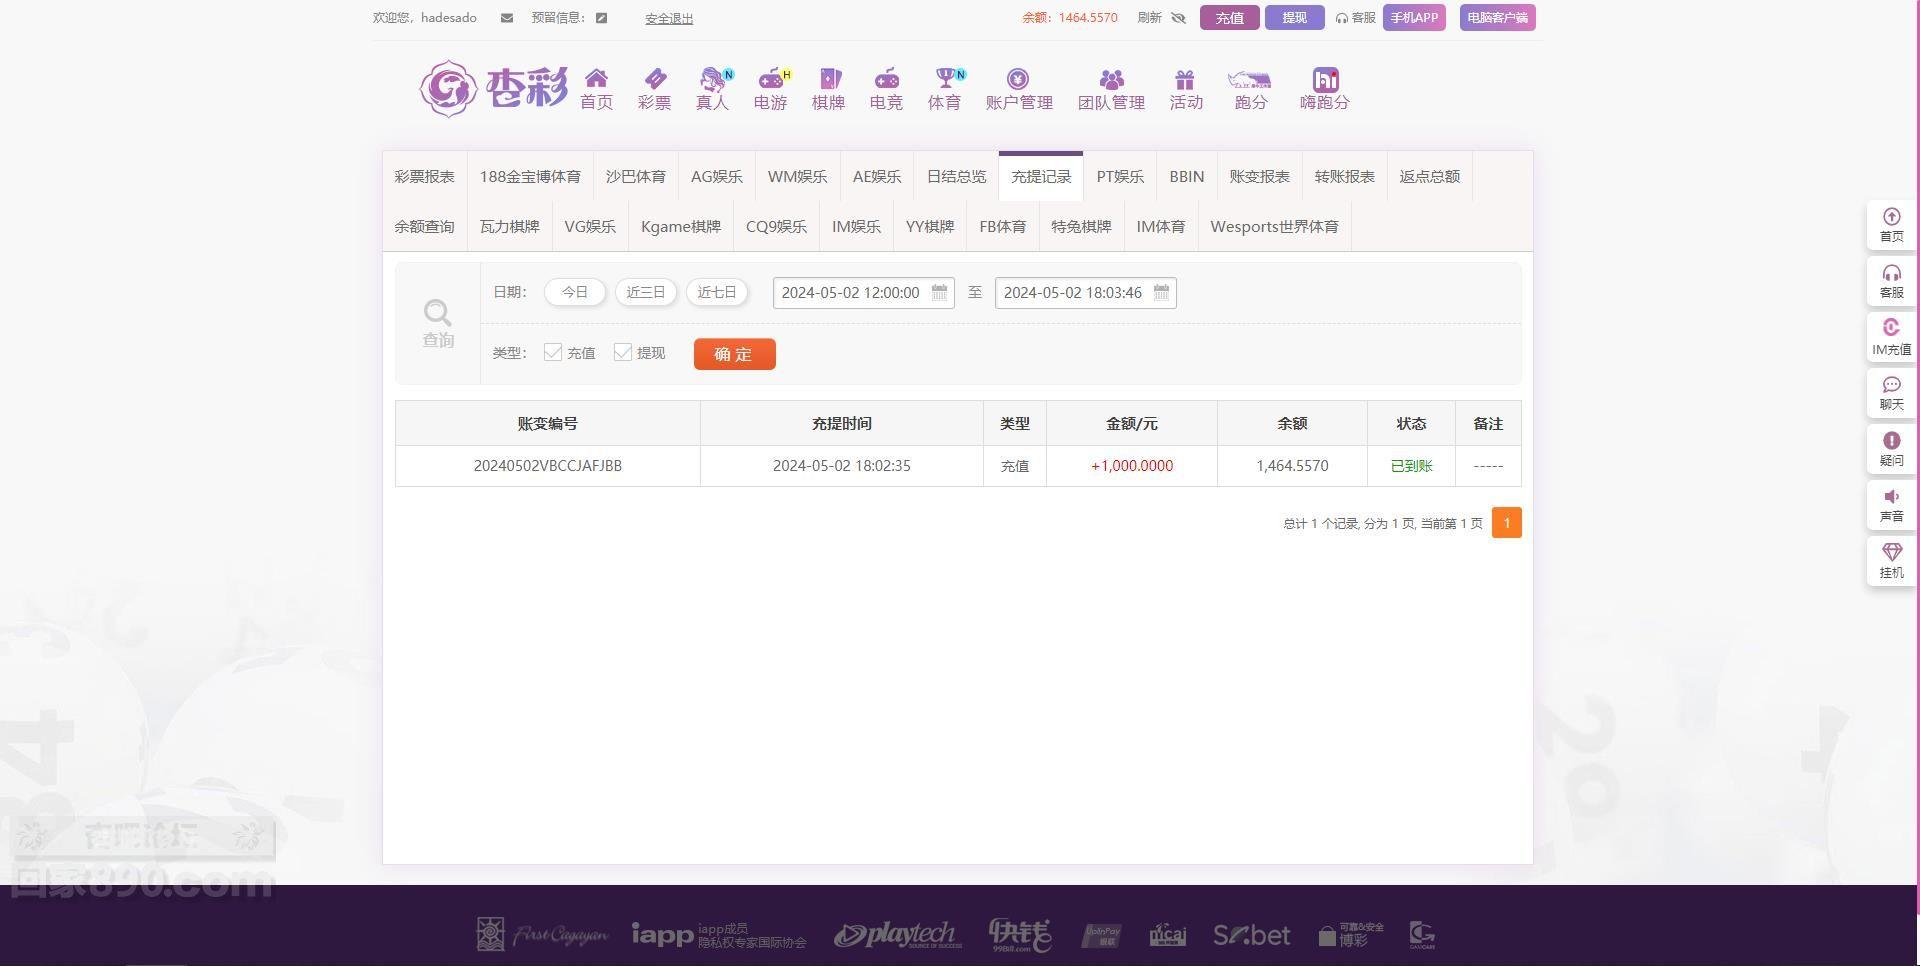Viewport: 1920px width, 966px height.
Task: Open the end date calendar picker
Action: [1161, 293]
